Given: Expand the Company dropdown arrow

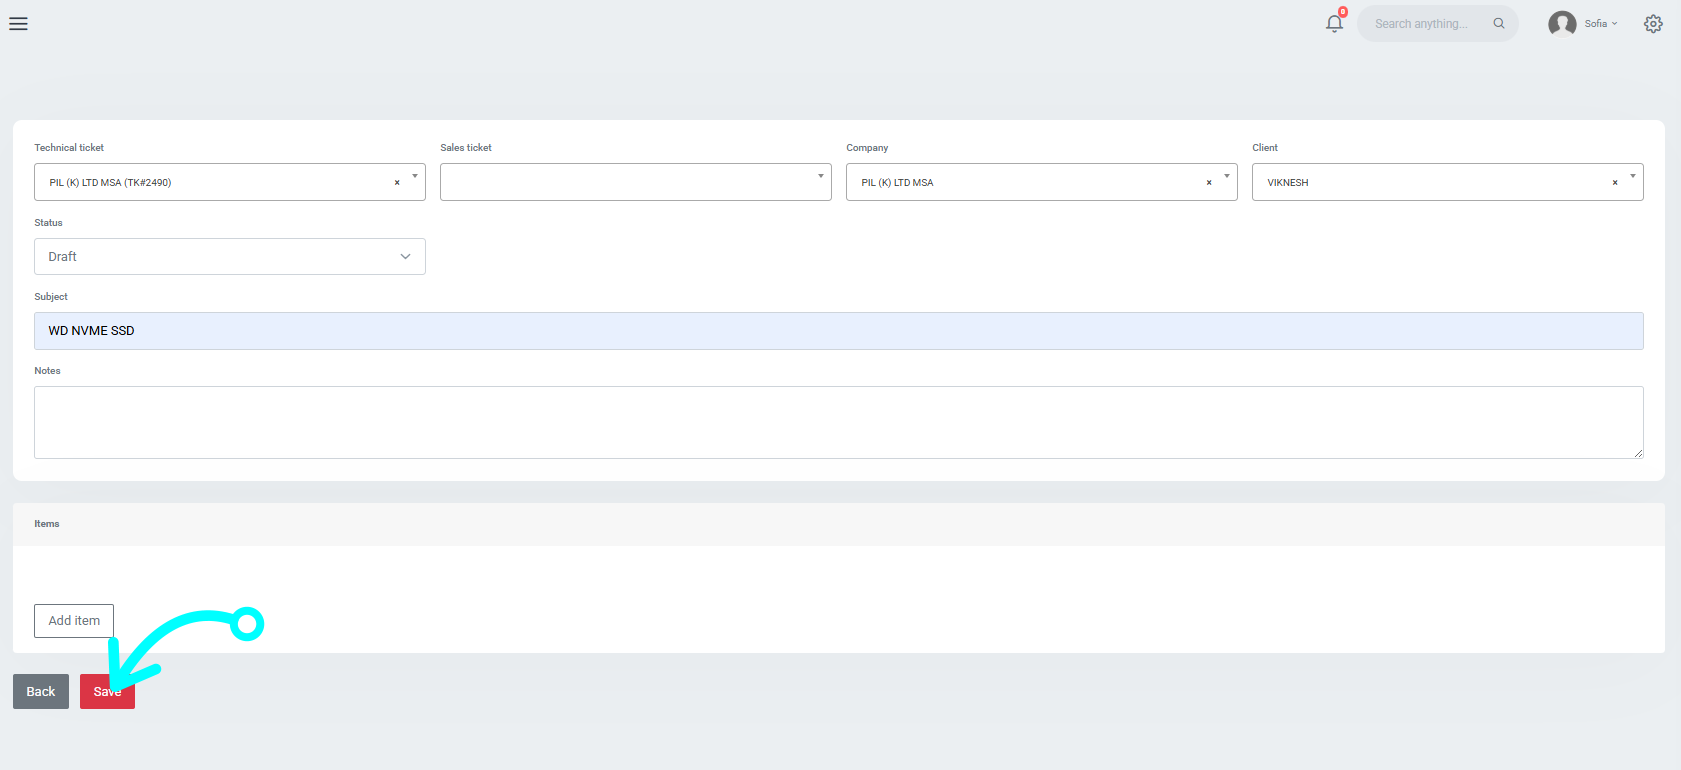Looking at the screenshot, I should pos(1227,177).
